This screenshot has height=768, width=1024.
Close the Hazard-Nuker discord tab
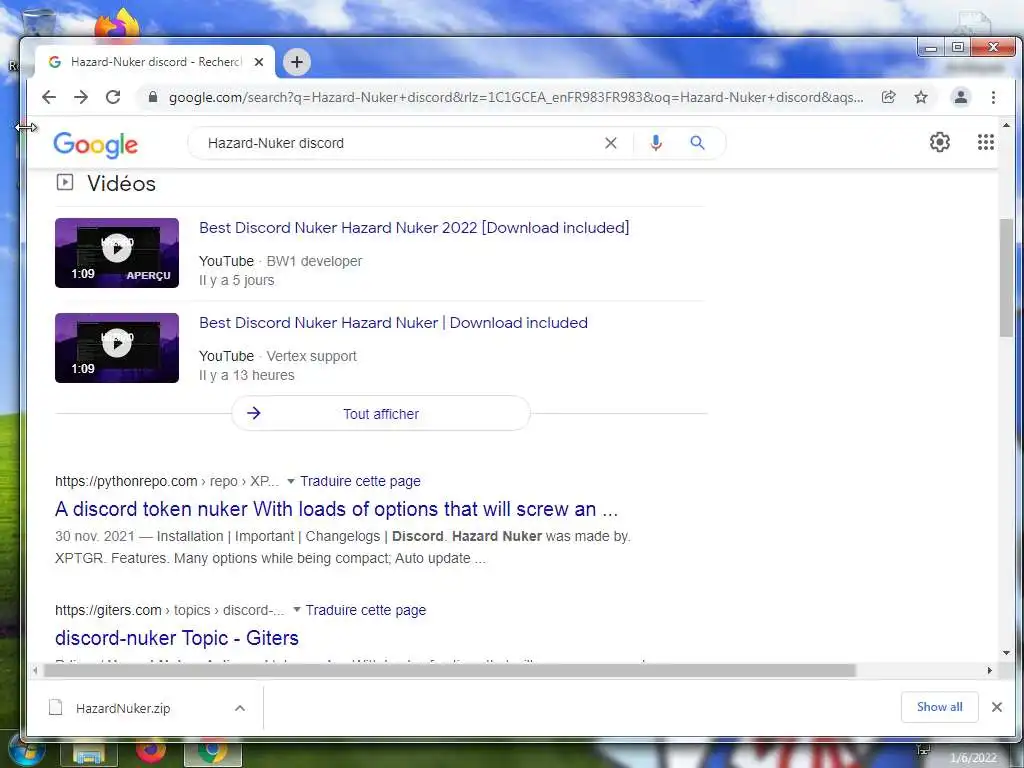pyautogui.click(x=259, y=62)
